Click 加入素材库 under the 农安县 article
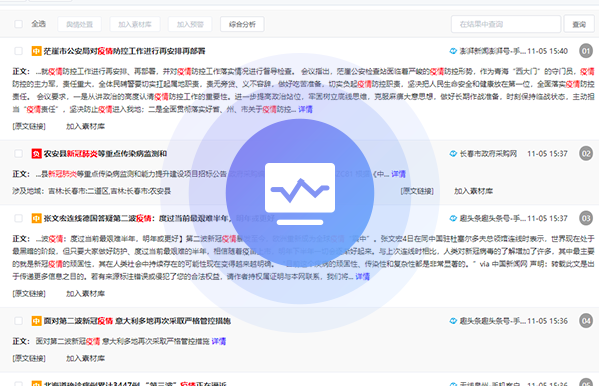The width and height of the screenshot is (599, 386). [x=473, y=191]
